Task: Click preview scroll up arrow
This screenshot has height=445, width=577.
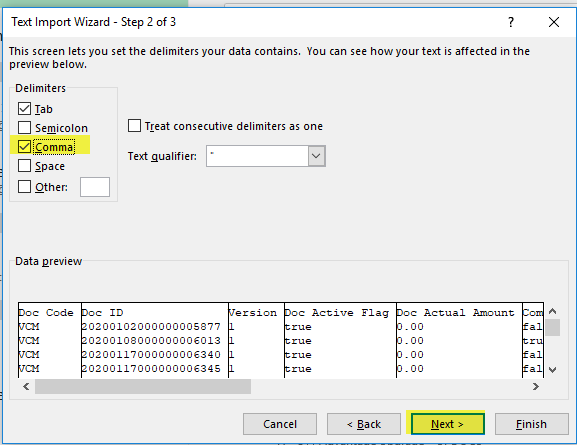Action: point(552,311)
